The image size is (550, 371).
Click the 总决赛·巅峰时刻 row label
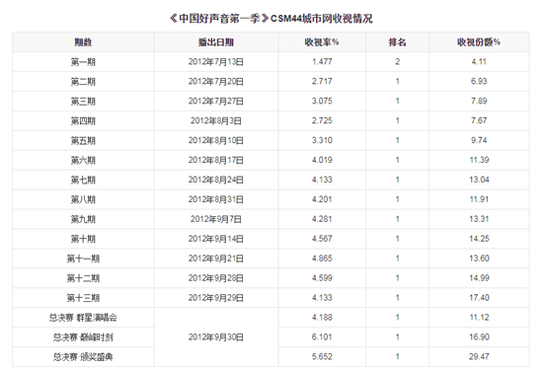(x=83, y=337)
